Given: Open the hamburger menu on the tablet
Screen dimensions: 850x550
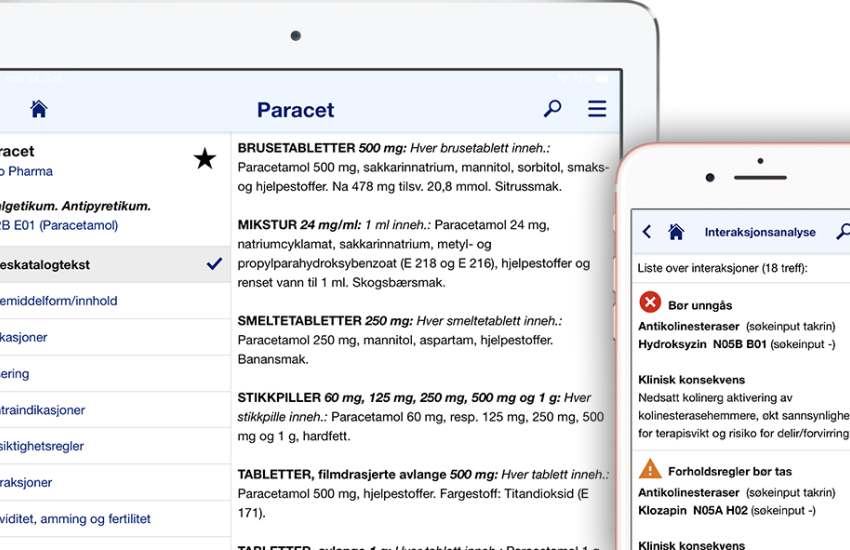Looking at the screenshot, I should [x=597, y=108].
